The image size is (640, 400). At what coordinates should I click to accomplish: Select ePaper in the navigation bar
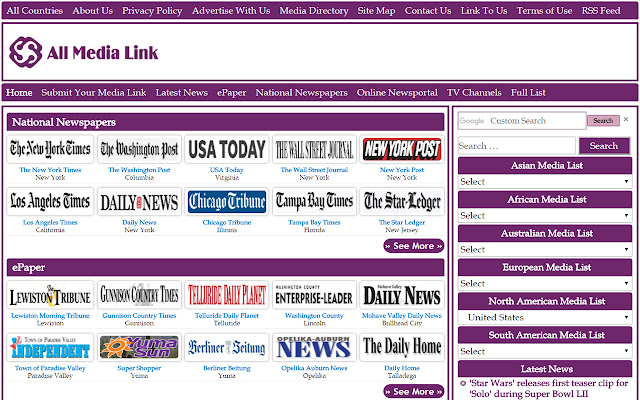click(231, 93)
